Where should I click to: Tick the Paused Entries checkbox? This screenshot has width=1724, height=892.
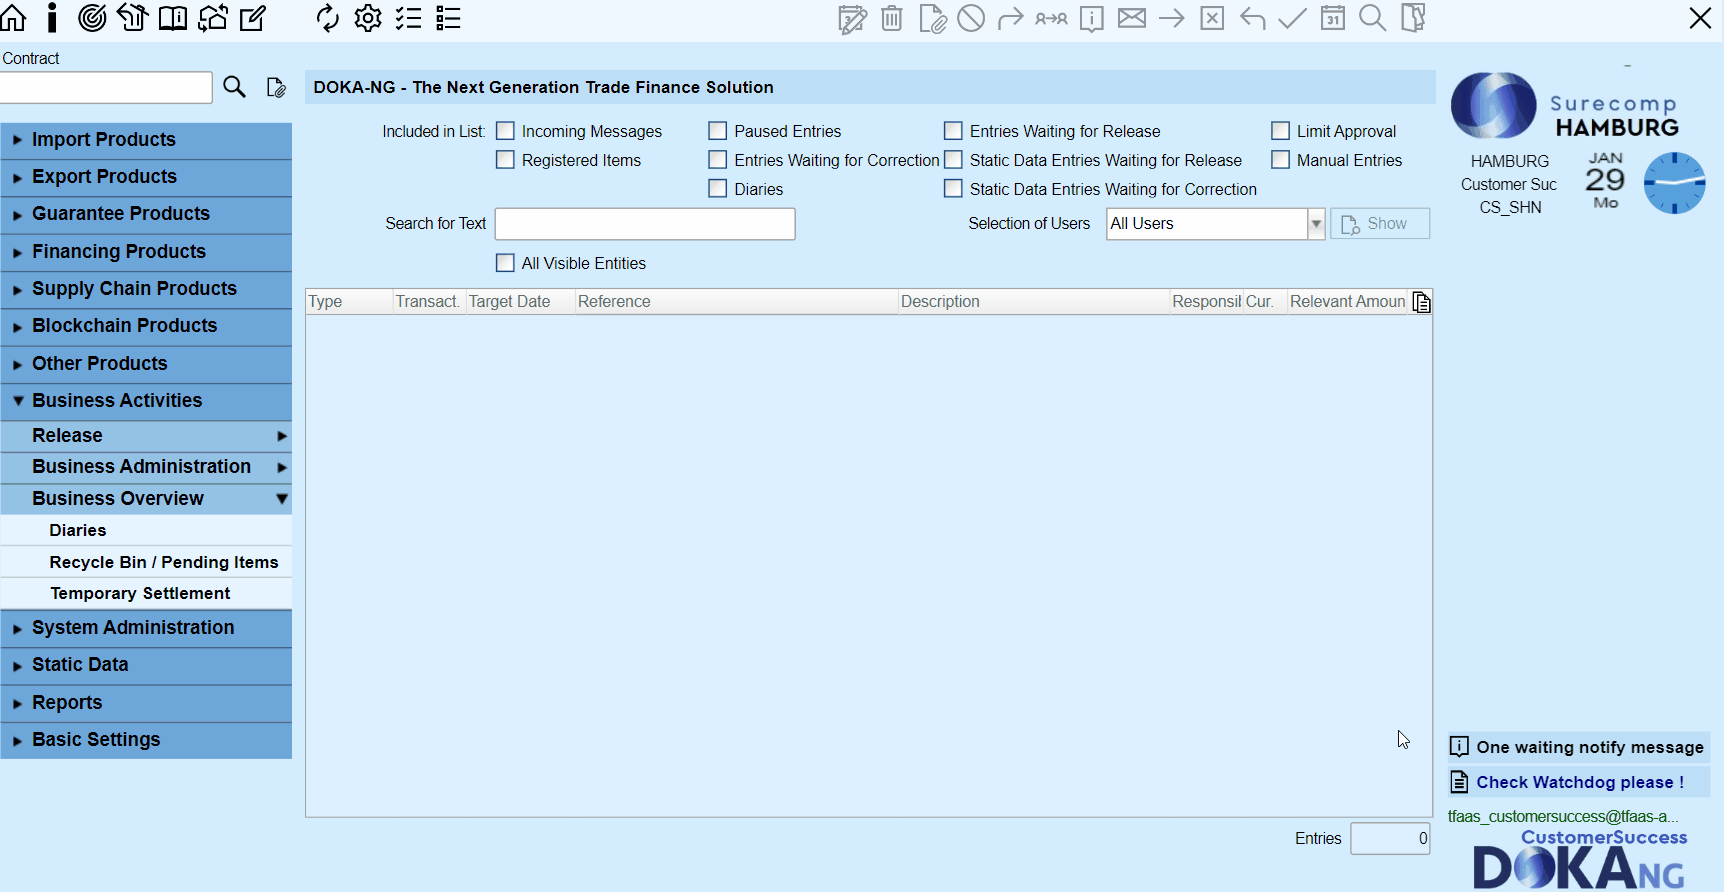point(718,131)
